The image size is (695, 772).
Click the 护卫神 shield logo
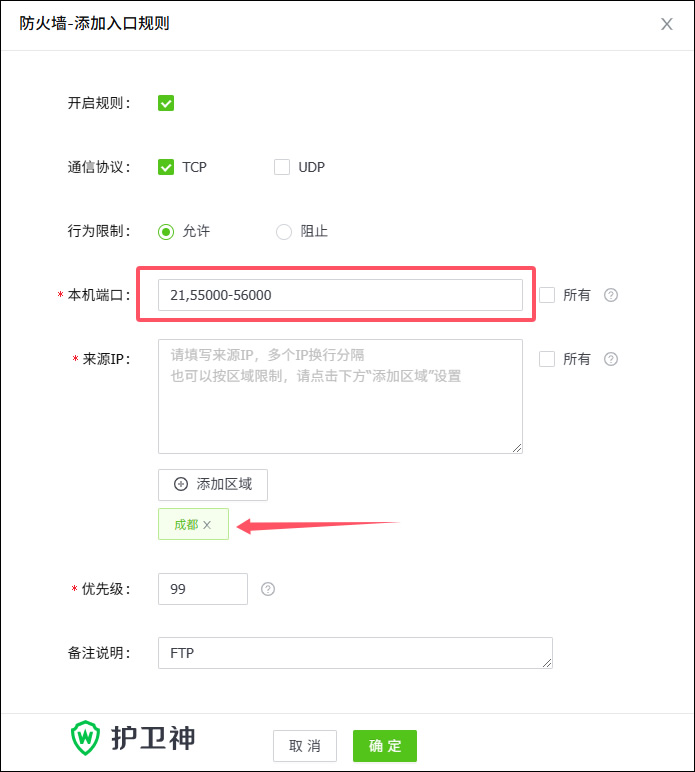(x=85, y=738)
